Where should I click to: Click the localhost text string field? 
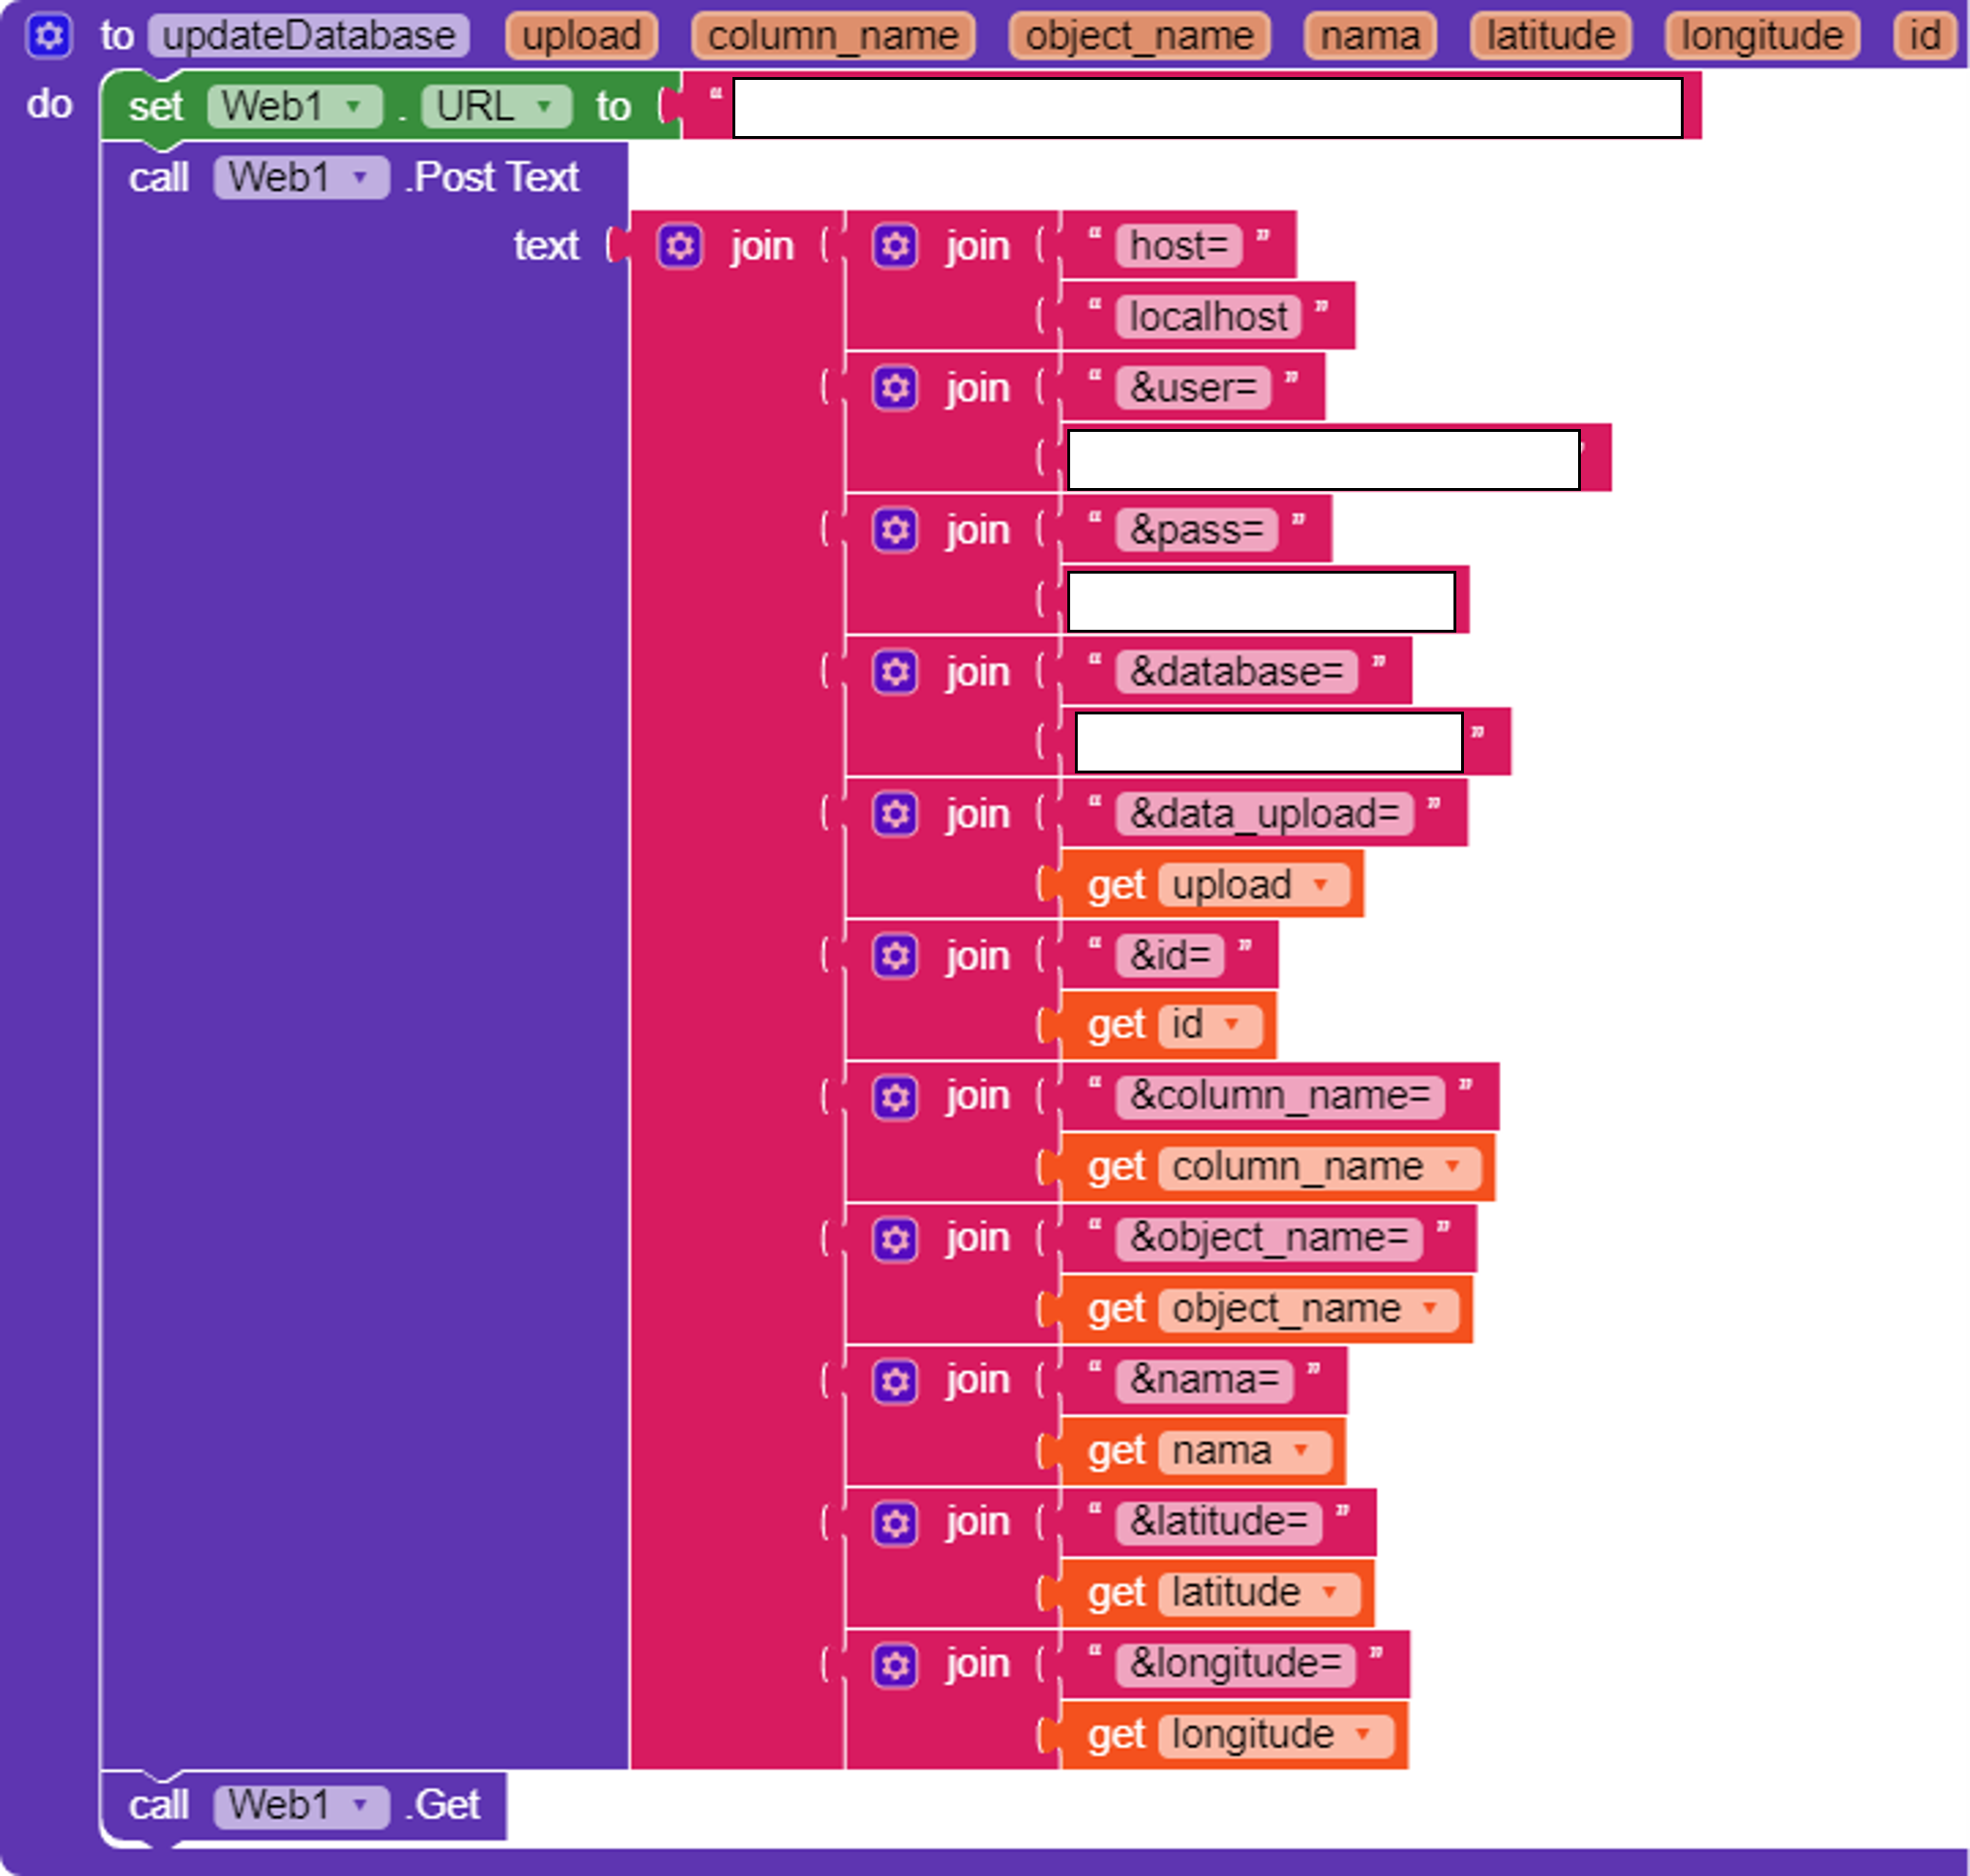(1207, 317)
